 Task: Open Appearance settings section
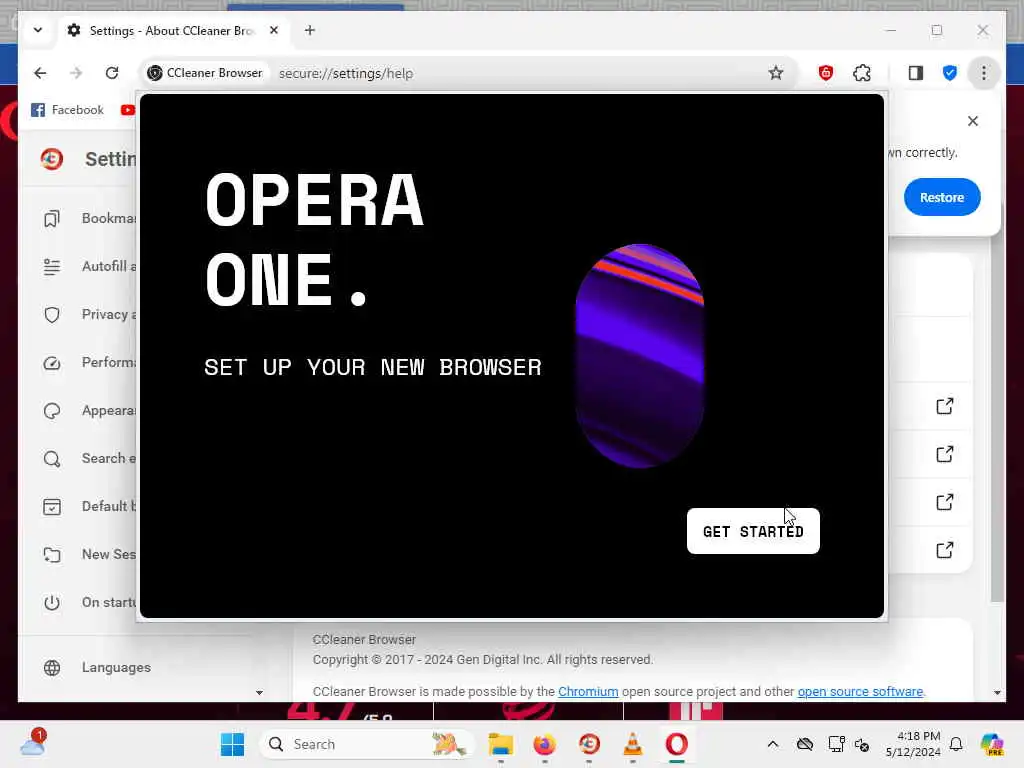pos(90,410)
